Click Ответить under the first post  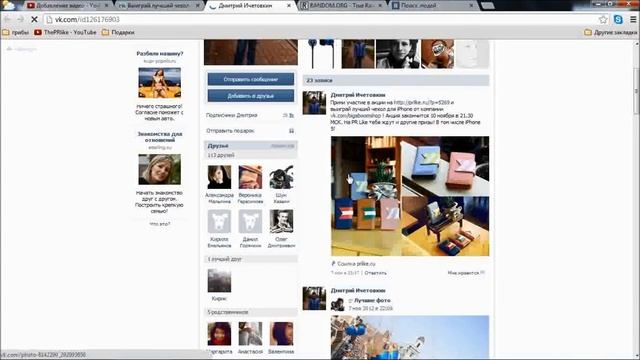pyautogui.click(x=375, y=273)
